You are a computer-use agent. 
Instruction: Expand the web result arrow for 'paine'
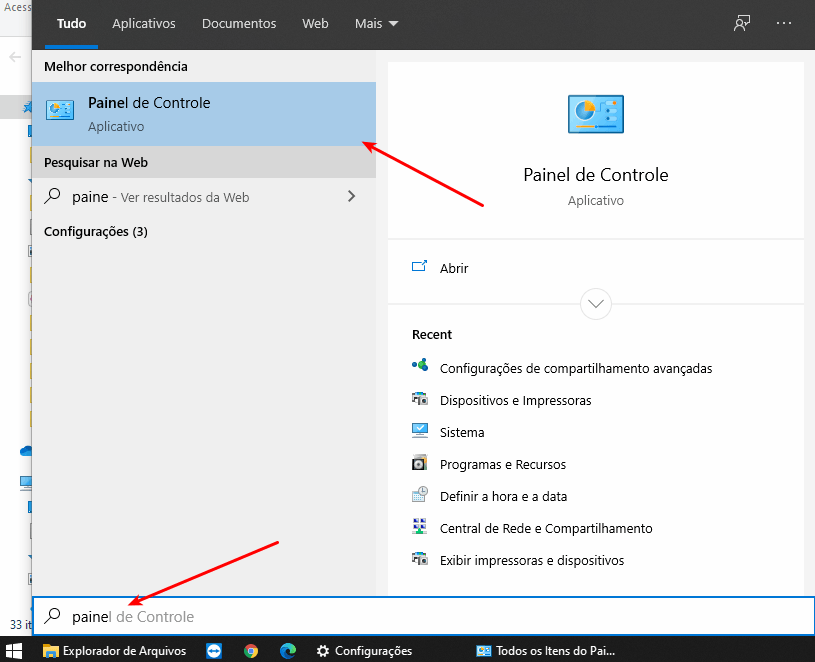pyautogui.click(x=352, y=196)
